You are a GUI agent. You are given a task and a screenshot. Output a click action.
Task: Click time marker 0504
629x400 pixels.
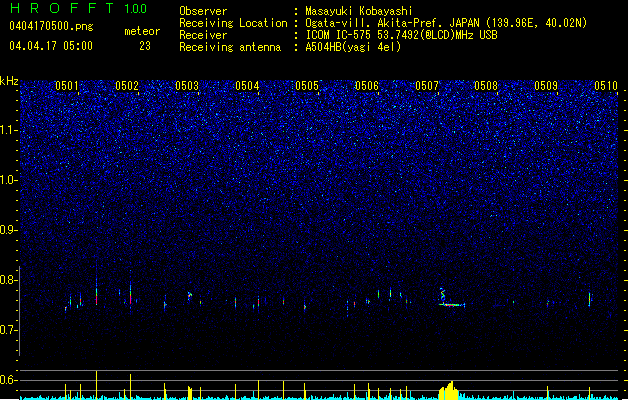(247, 86)
